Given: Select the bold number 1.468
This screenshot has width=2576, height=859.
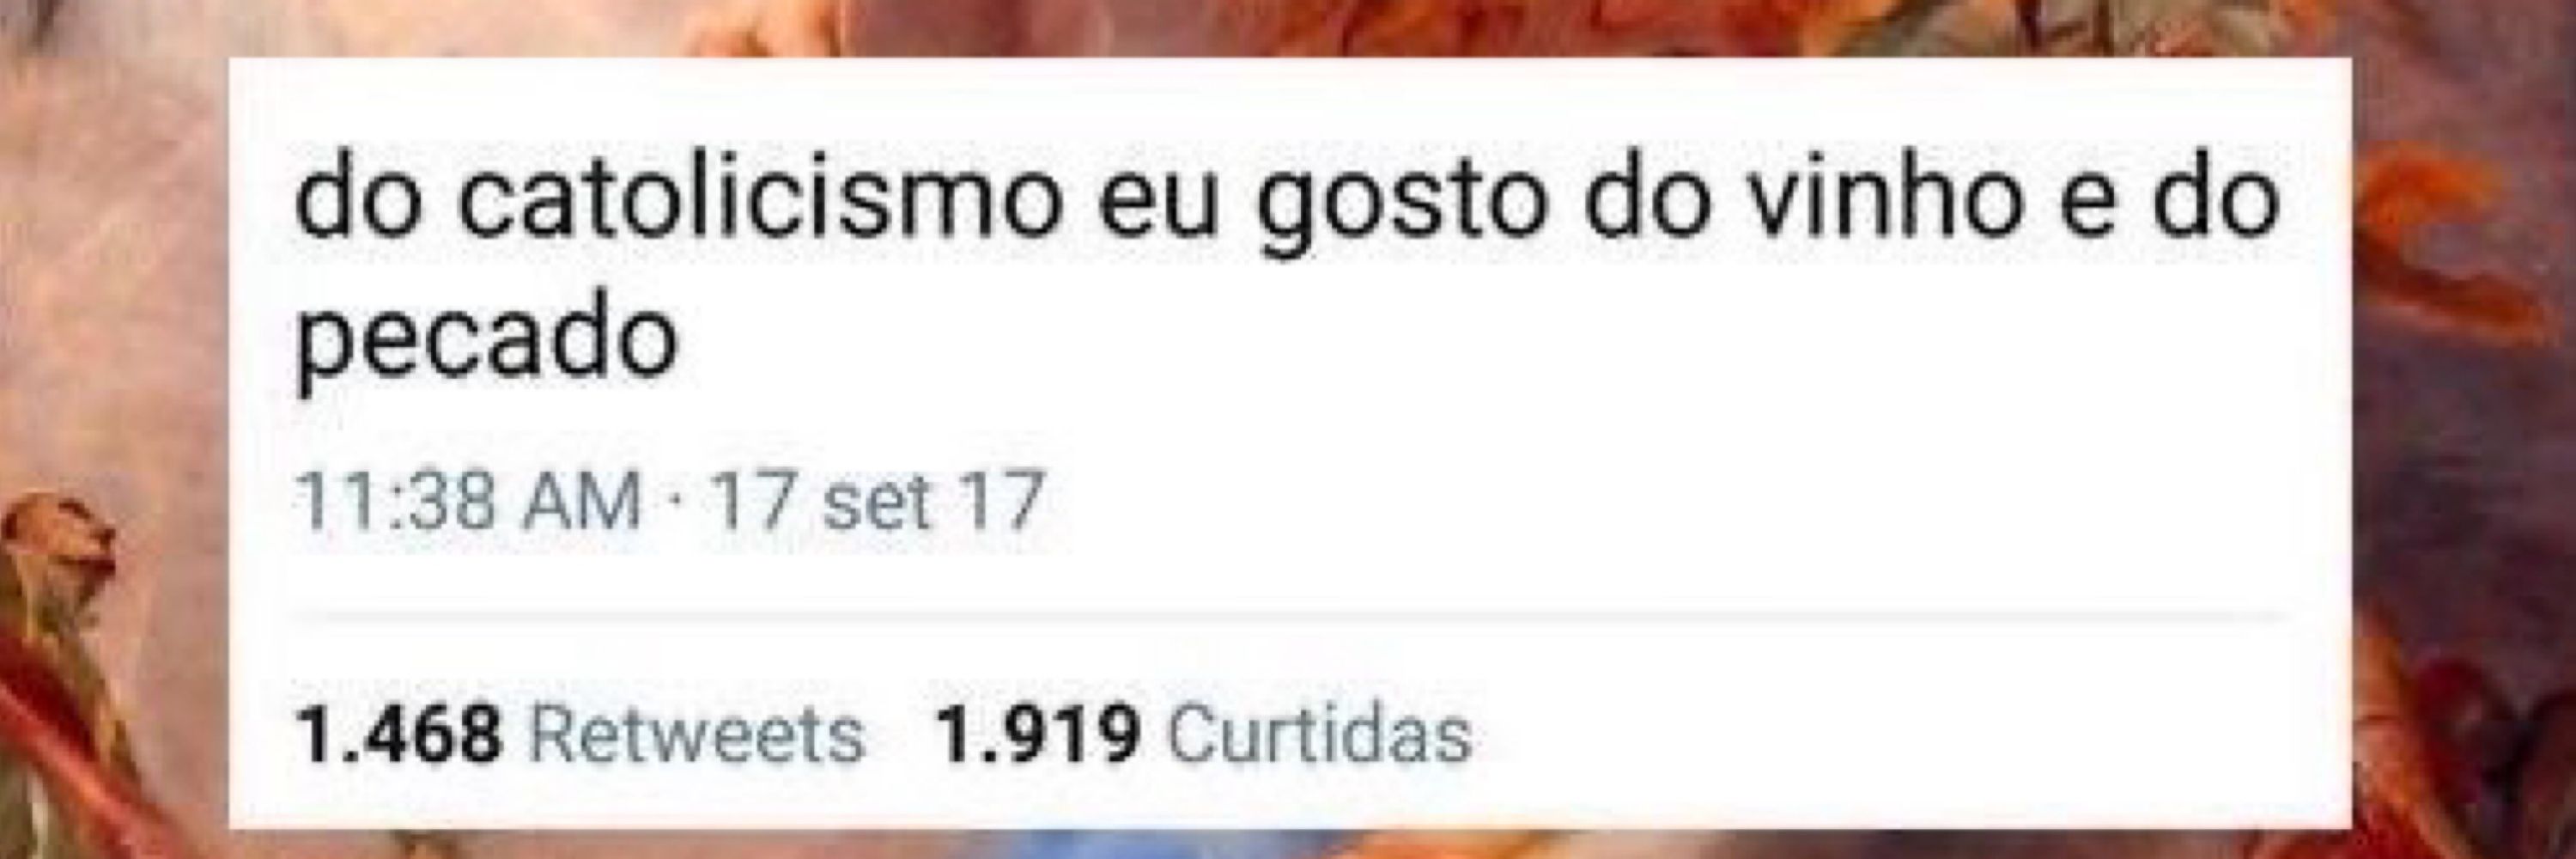Looking at the screenshot, I should [398, 735].
